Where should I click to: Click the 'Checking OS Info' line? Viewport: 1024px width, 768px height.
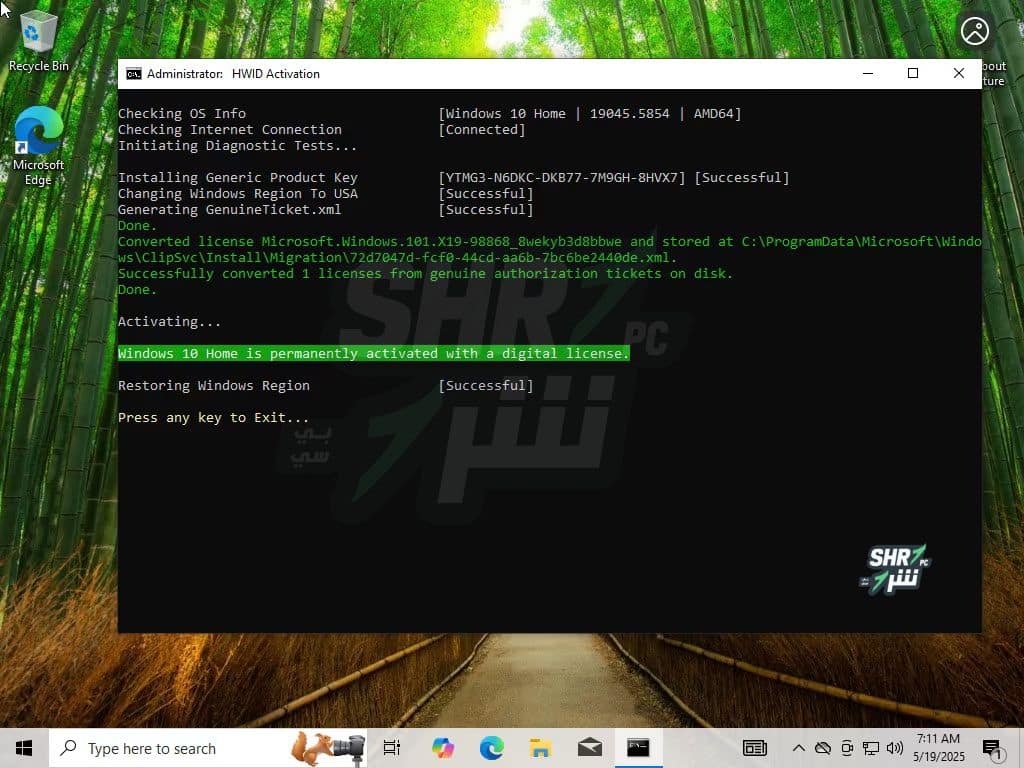click(x=182, y=114)
